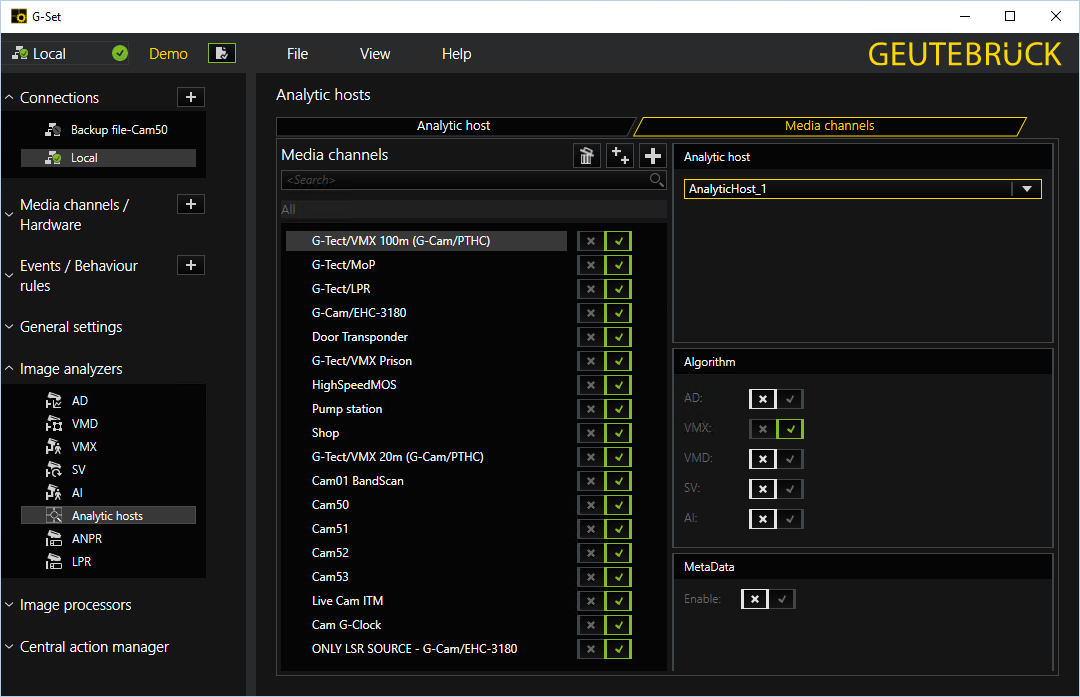Expand Media channels / Hardware section
This screenshot has height=697, width=1080.
pyautogui.click(x=9, y=214)
